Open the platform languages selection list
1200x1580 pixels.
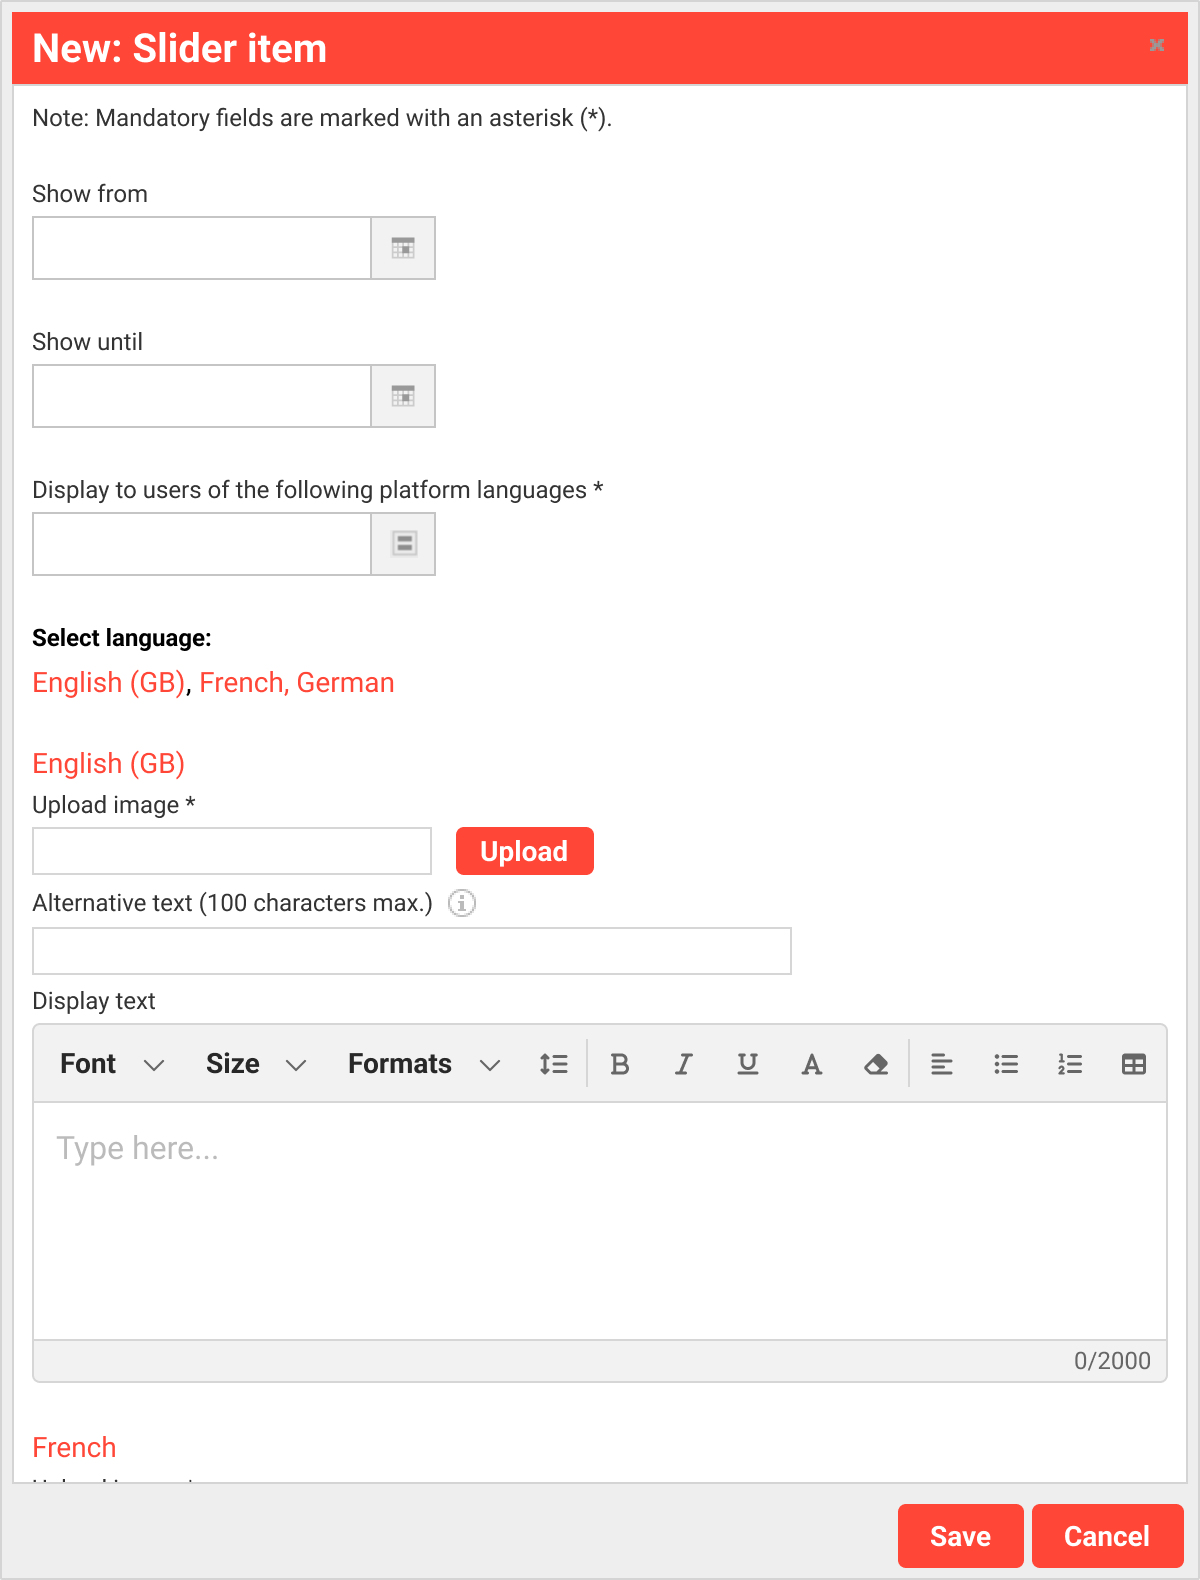(x=403, y=544)
